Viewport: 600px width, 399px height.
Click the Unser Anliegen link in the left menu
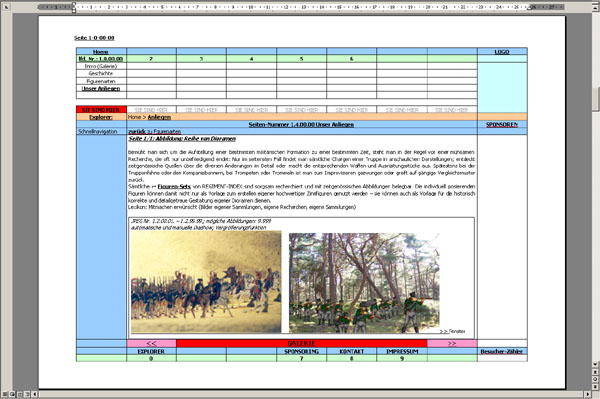[x=101, y=88]
